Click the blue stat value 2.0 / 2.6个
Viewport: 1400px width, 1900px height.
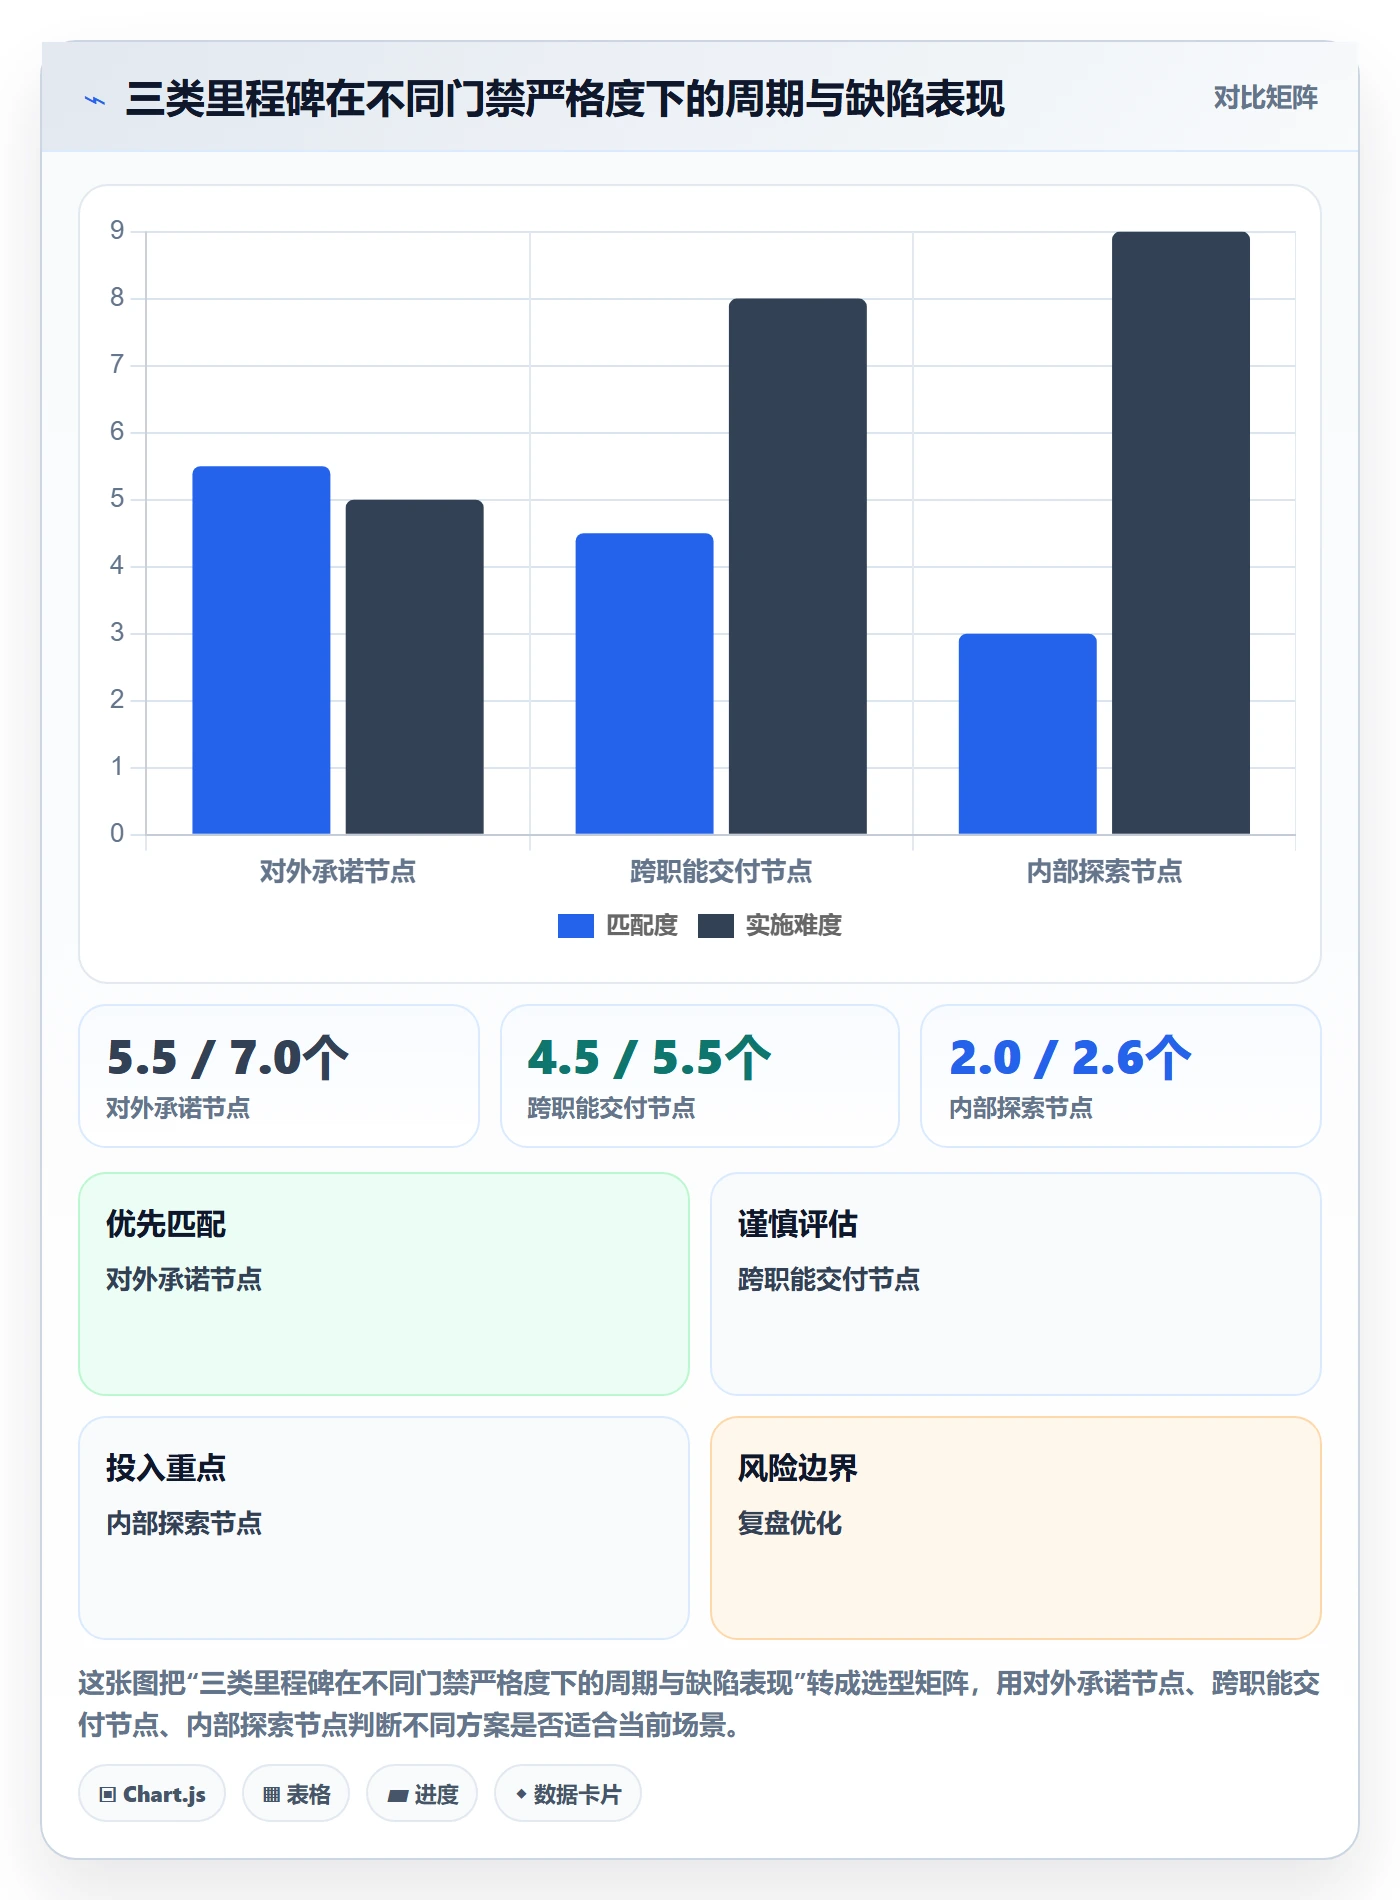coord(1071,1058)
